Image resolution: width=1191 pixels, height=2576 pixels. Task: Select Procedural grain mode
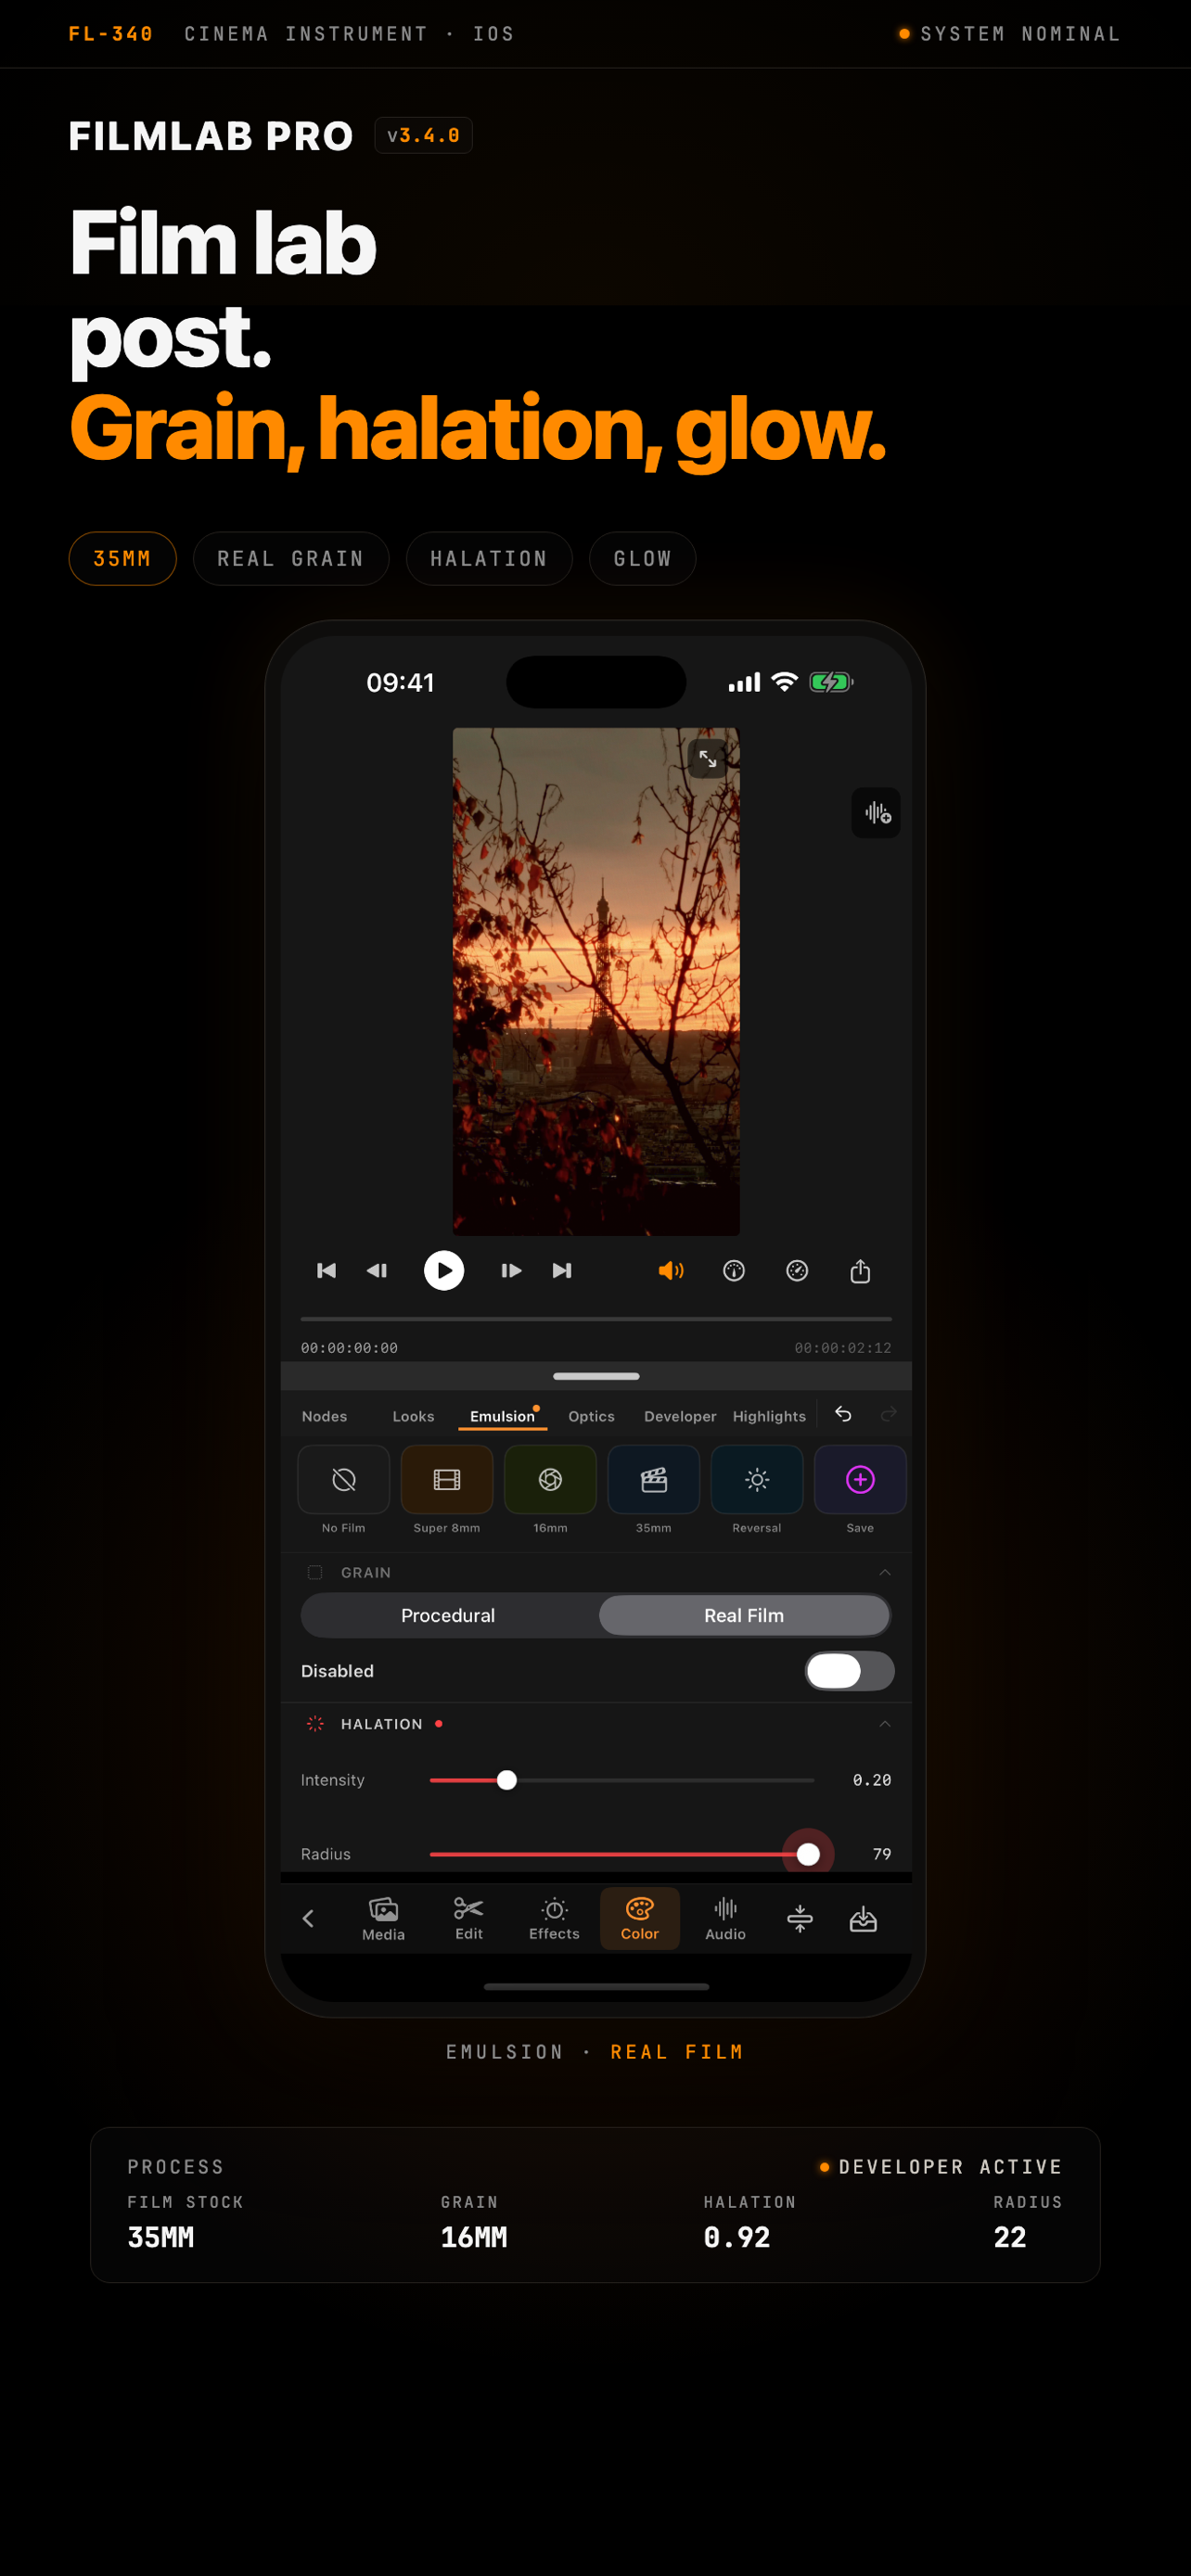pyautogui.click(x=448, y=1615)
